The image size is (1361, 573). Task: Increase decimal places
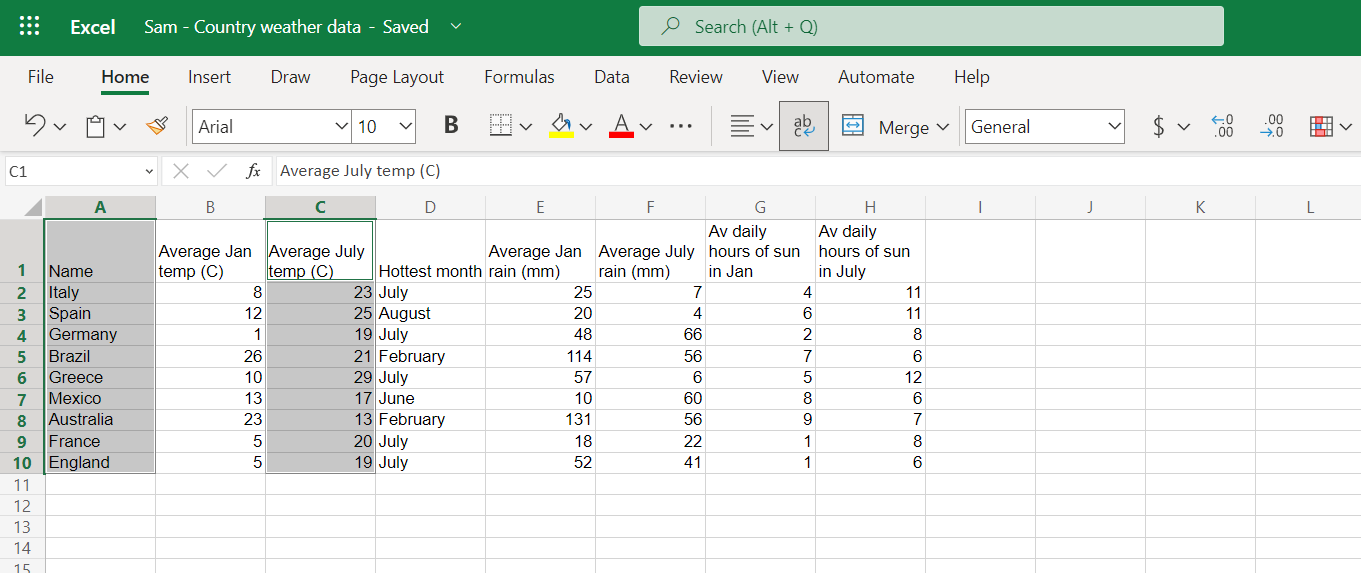(1222, 126)
